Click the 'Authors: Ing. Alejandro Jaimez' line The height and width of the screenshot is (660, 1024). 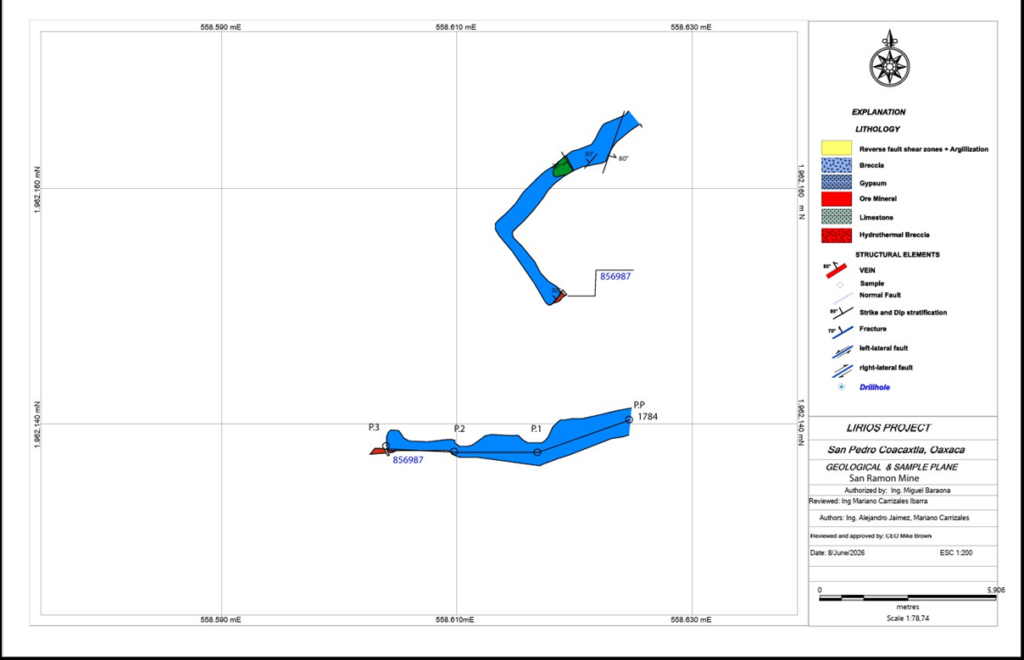pyautogui.click(x=894, y=518)
